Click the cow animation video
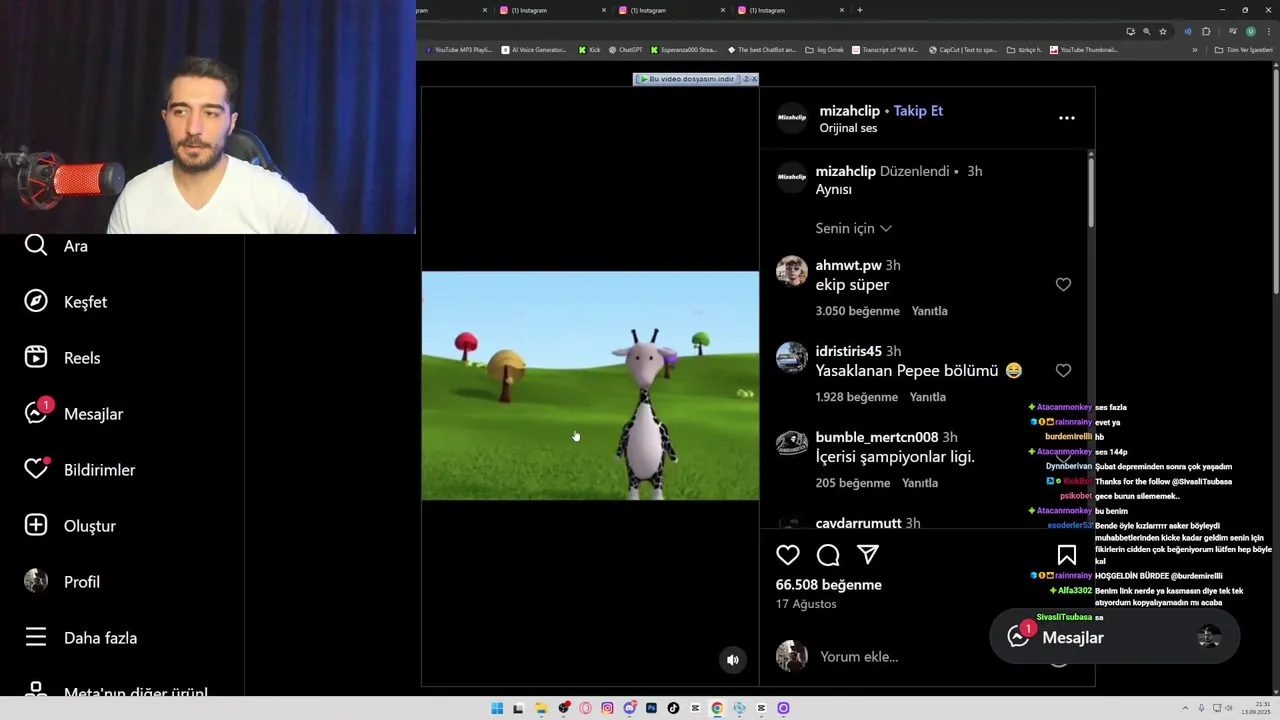 point(590,385)
